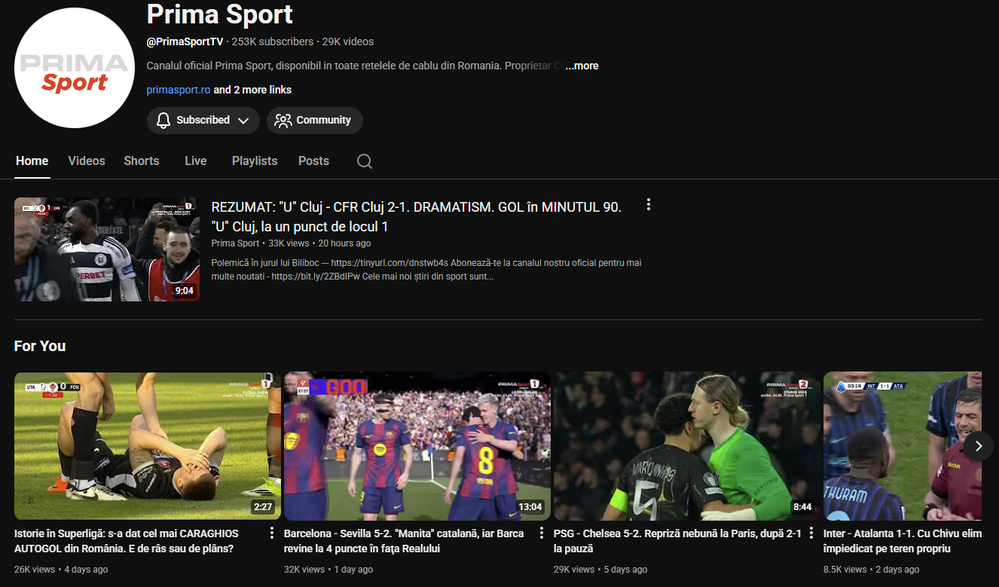Play the PSG - Chelsea 5-2 thumbnail
Viewport: 999px width, 587px height.
tap(687, 446)
